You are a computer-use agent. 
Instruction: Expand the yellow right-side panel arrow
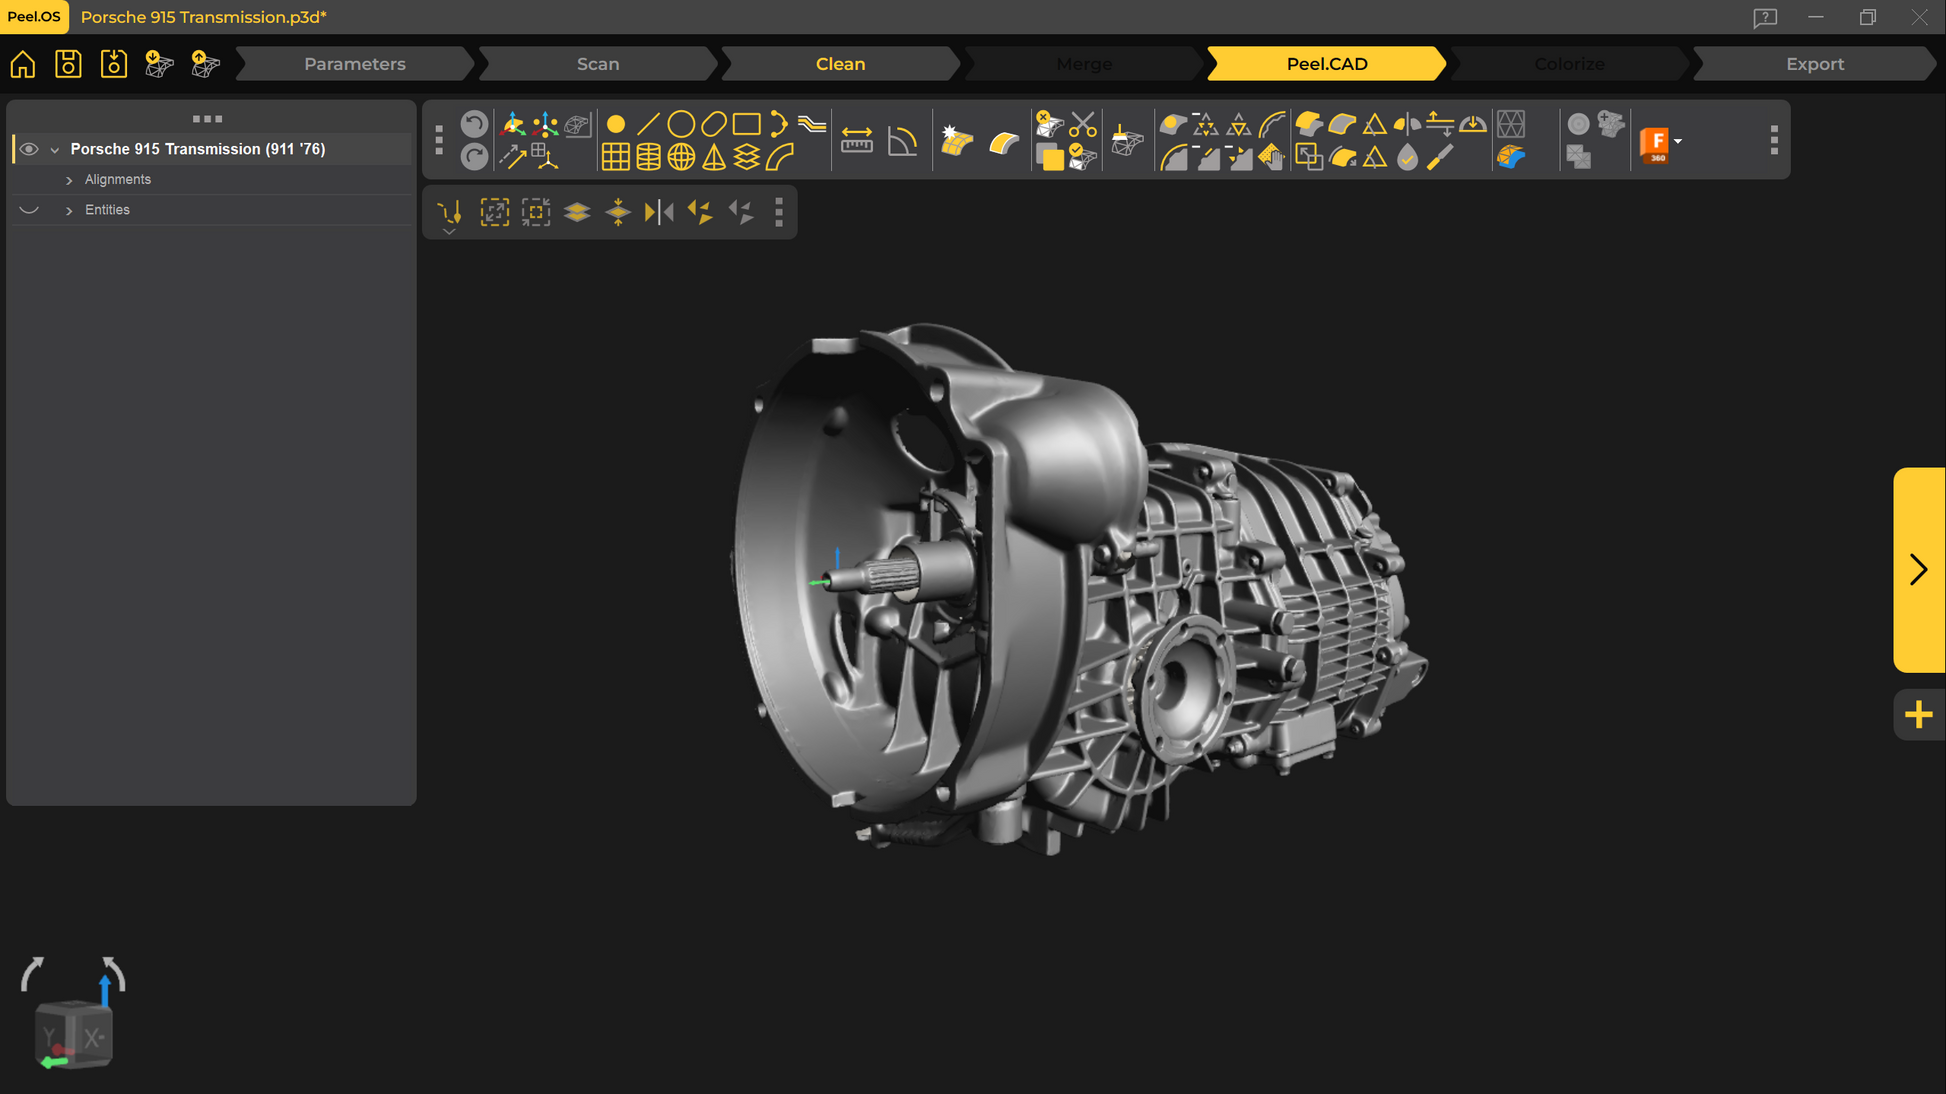(1918, 569)
